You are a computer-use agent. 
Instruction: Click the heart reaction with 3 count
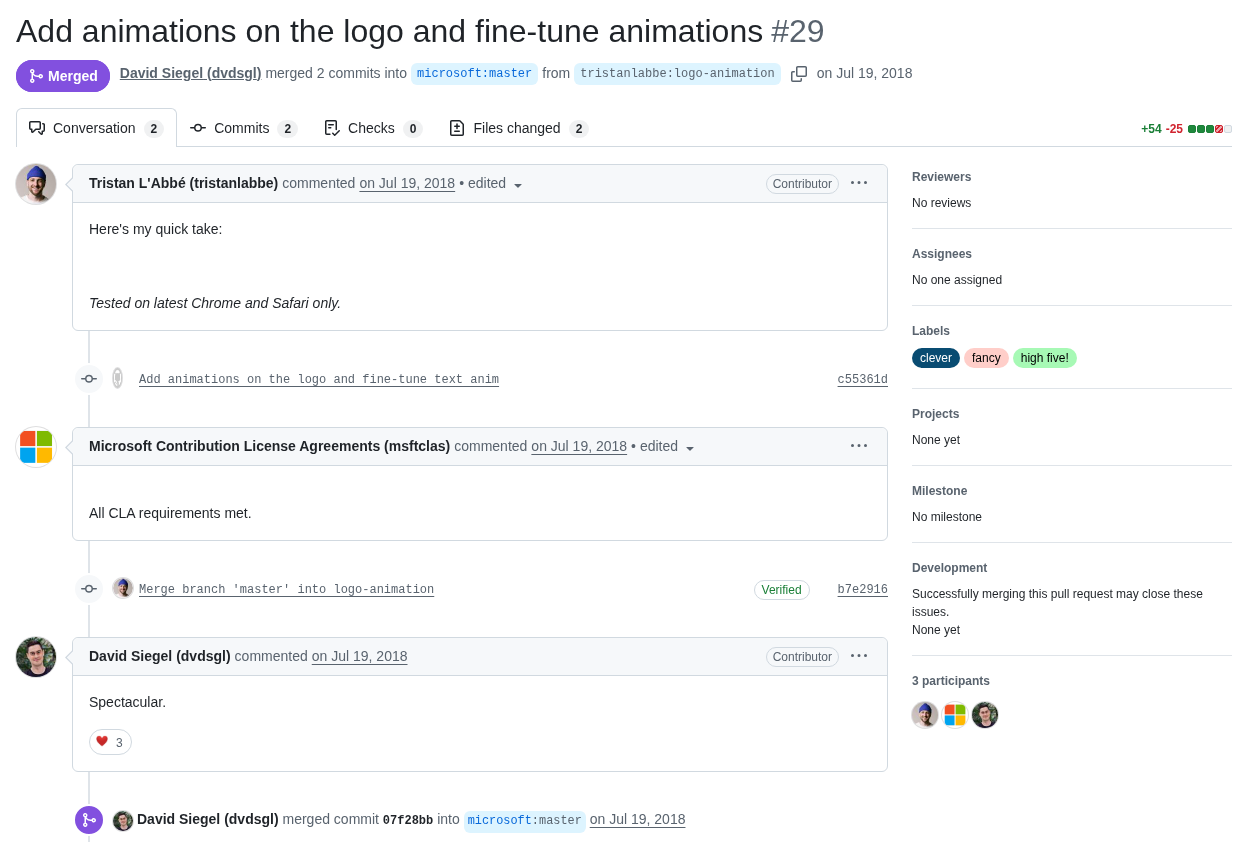pos(110,742)
